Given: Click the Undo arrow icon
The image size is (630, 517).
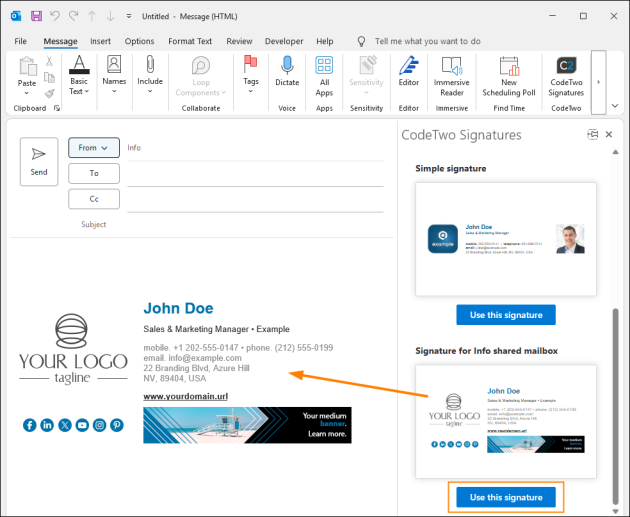Looking at the screenshot, I should click(55, 16).
